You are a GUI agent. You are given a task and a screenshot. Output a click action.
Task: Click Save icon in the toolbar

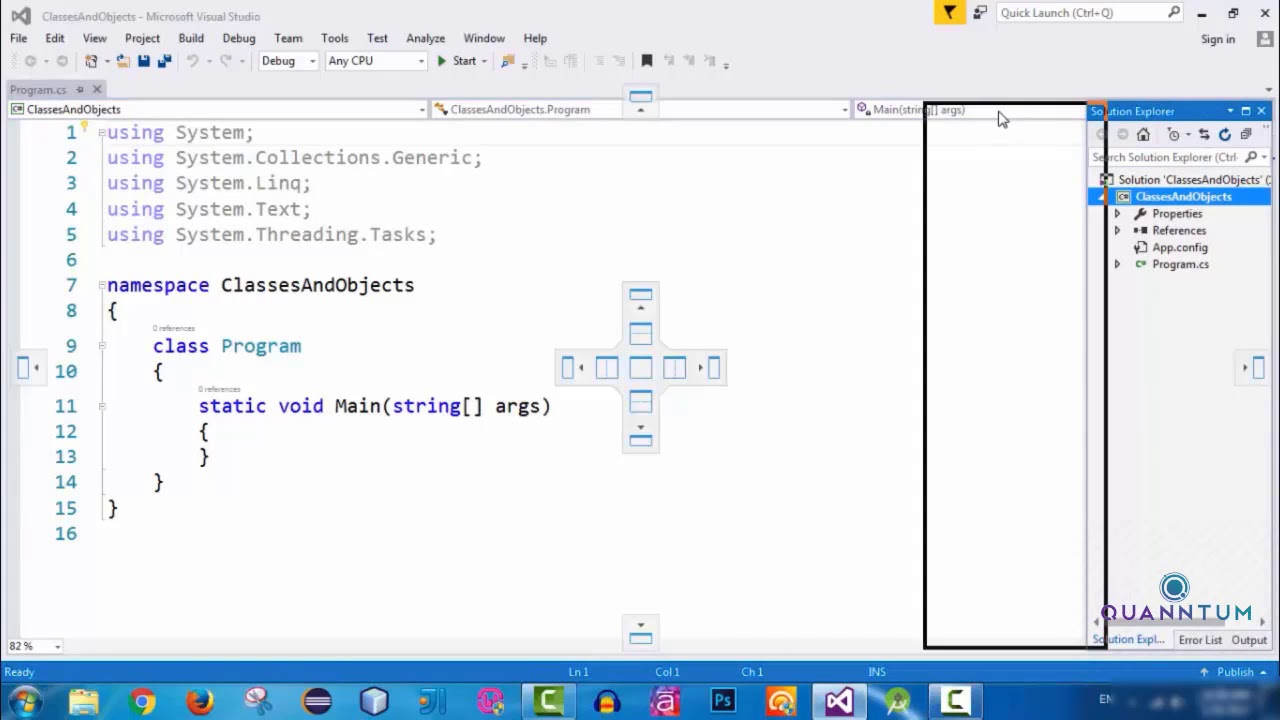[144, 61]
